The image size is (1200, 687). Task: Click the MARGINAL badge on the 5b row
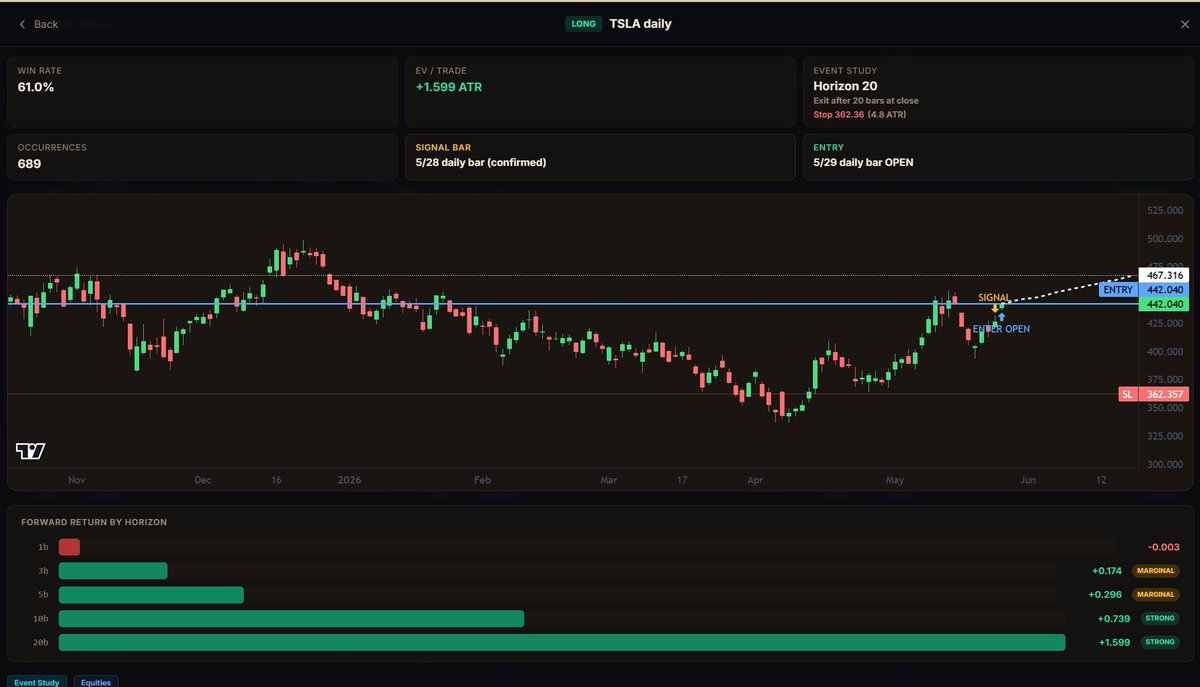(x=1155, y=595)
